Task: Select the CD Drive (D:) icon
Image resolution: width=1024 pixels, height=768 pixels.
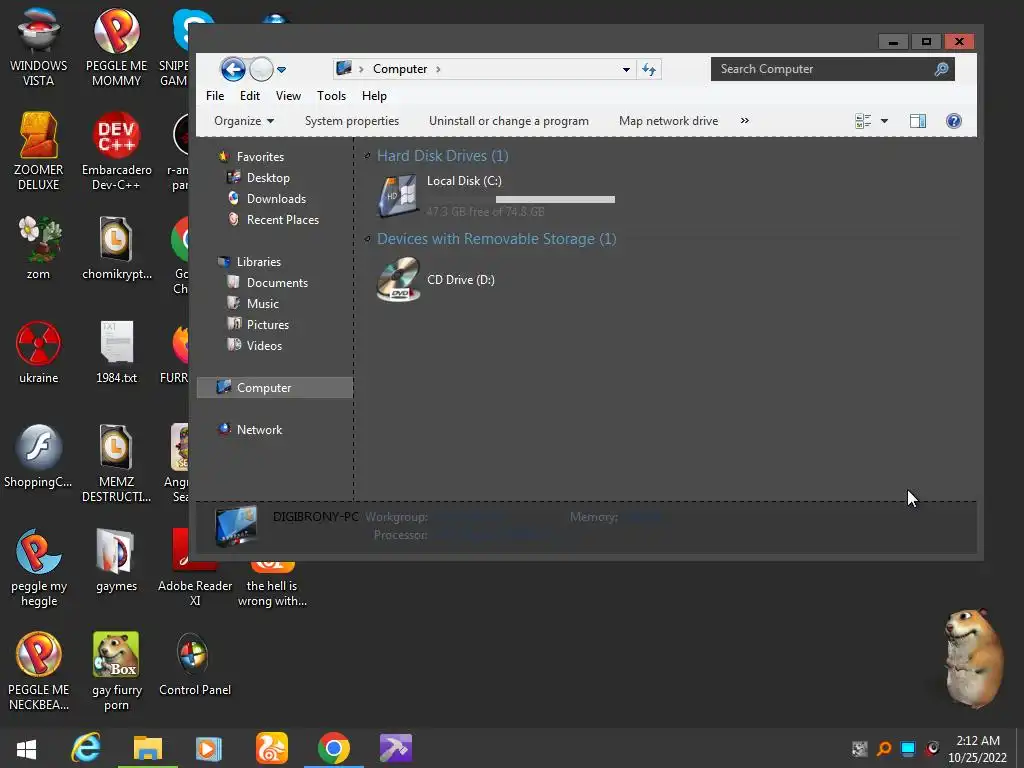Action: click(398, 279)
